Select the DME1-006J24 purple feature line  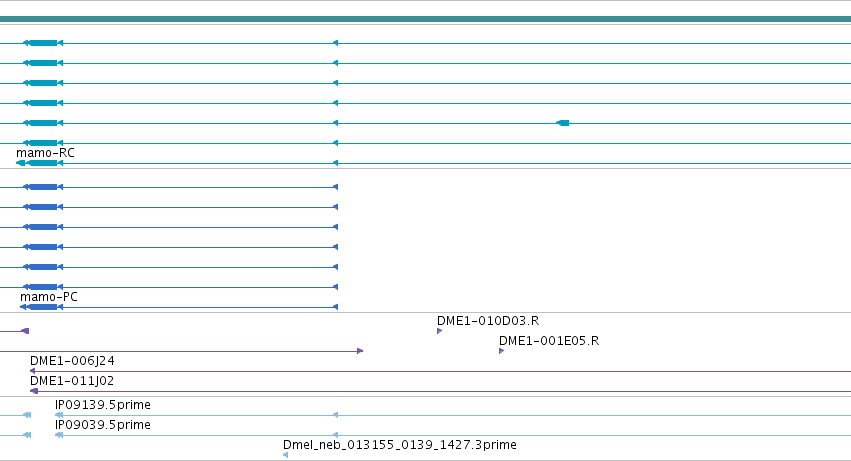440,371
